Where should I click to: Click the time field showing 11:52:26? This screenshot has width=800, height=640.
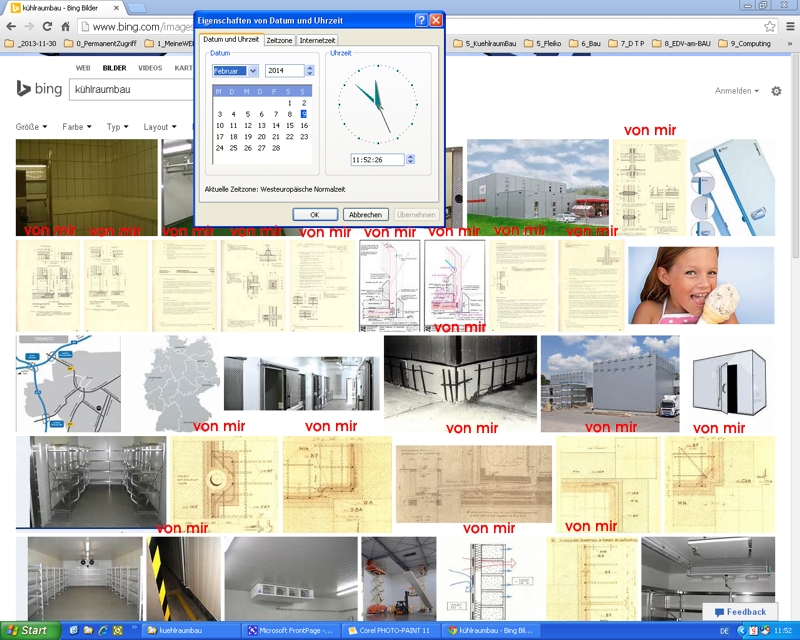pyautogui.click(x=376, y=160)
